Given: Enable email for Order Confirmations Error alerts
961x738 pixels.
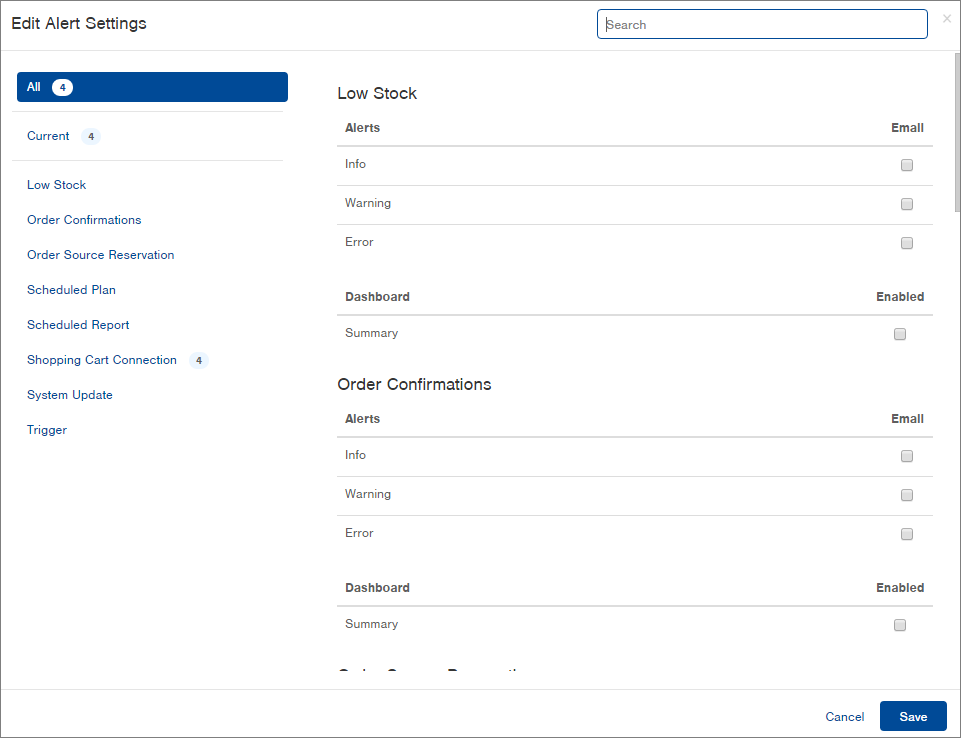Looking at the screenshot, I should [x=907, y=533].
